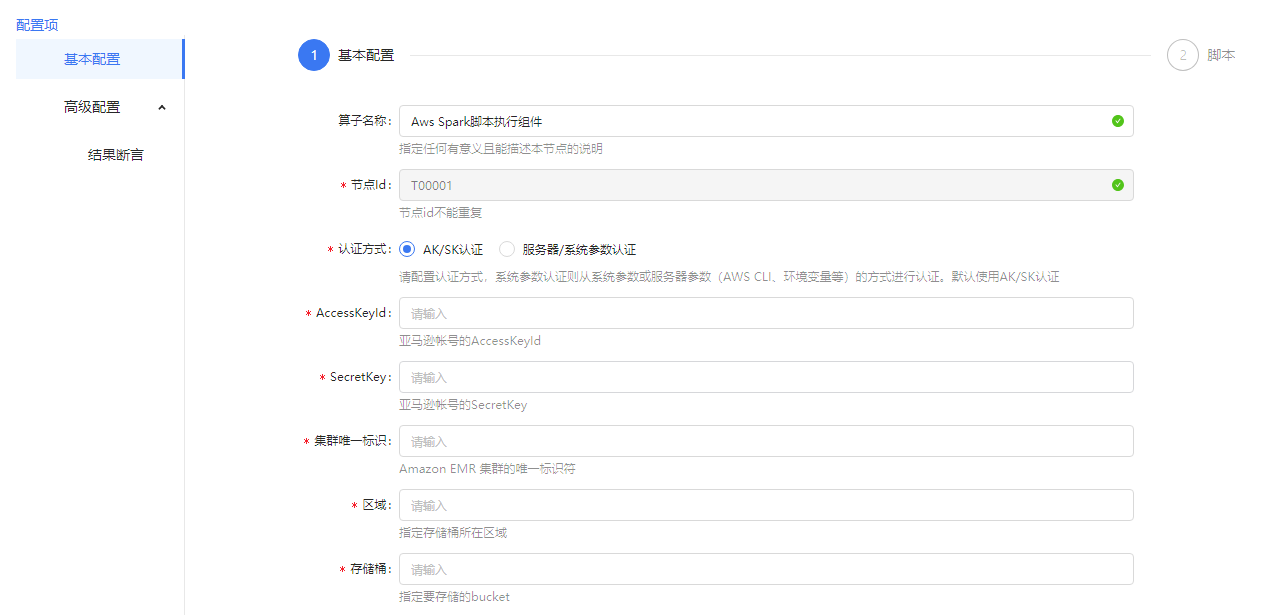The image size is (1286, 615).
Task: Click the step 1 circle for 基本配置
Action: (314, 56)
